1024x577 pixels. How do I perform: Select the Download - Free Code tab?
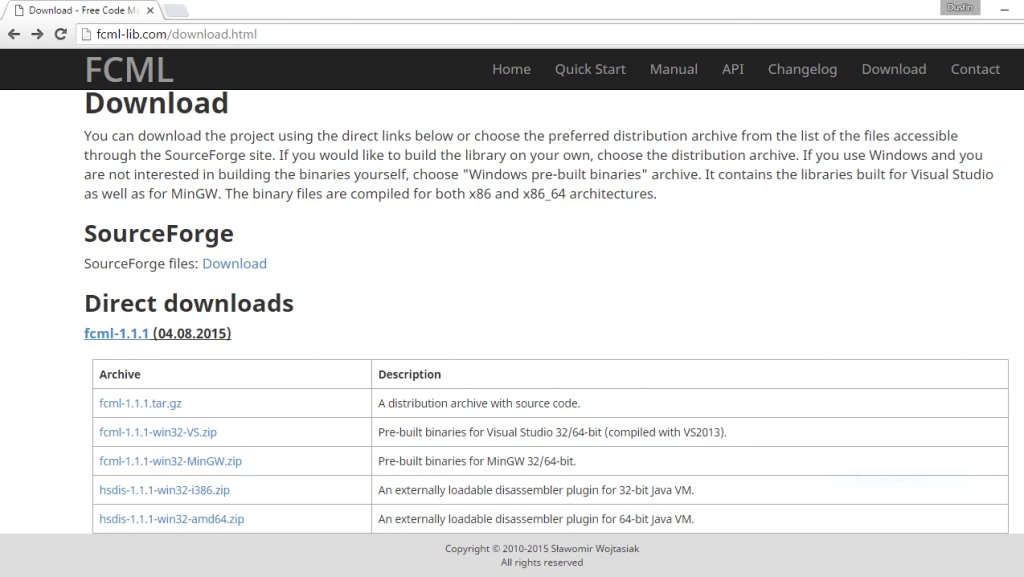pyautogui.click(x=84, y=10)
